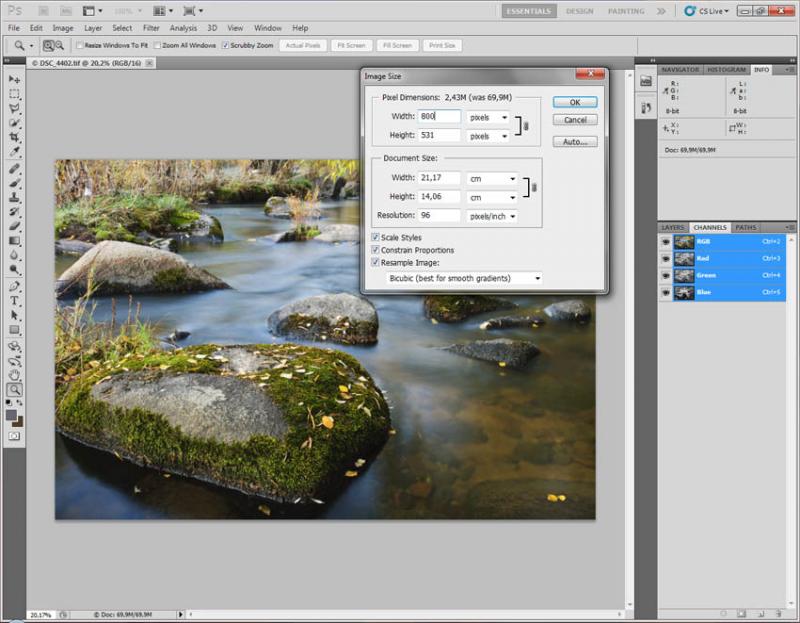The height and width of the screenshot is (623, 800).
Task: Select the Crop tool
Action: (14, 137)
